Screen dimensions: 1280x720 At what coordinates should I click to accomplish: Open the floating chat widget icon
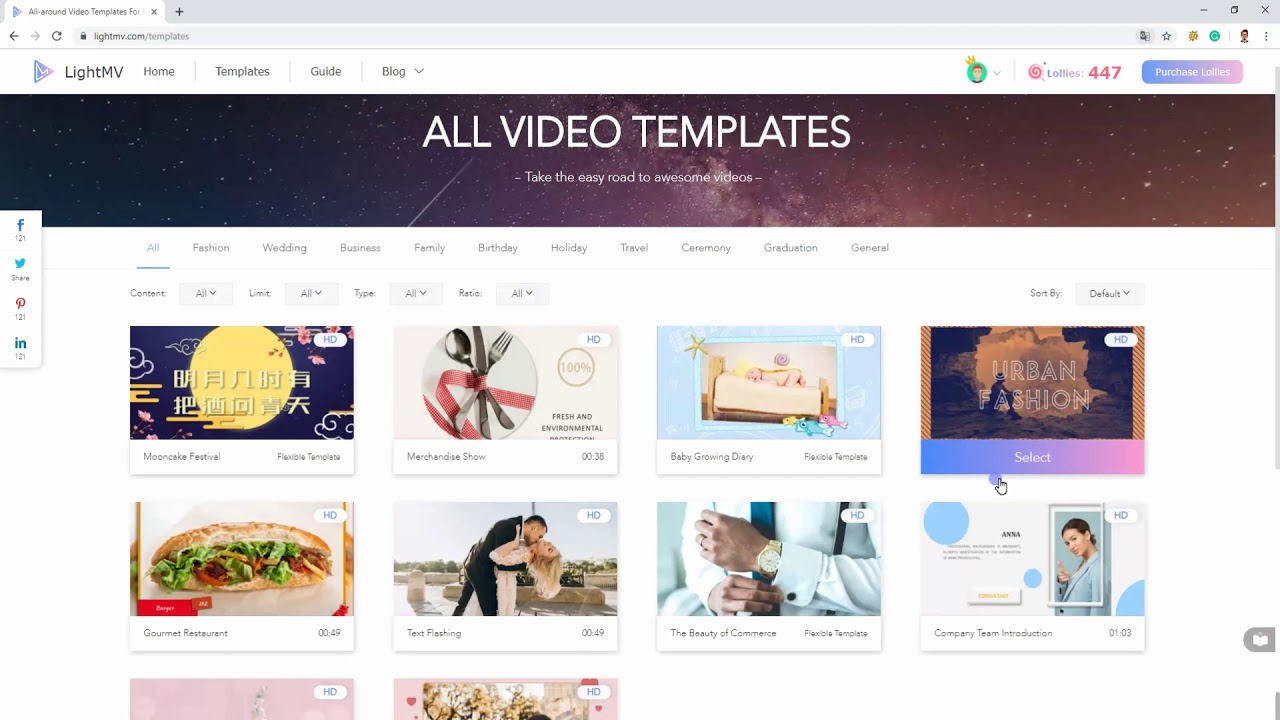pyautogui.click(x=1260, y=640)
